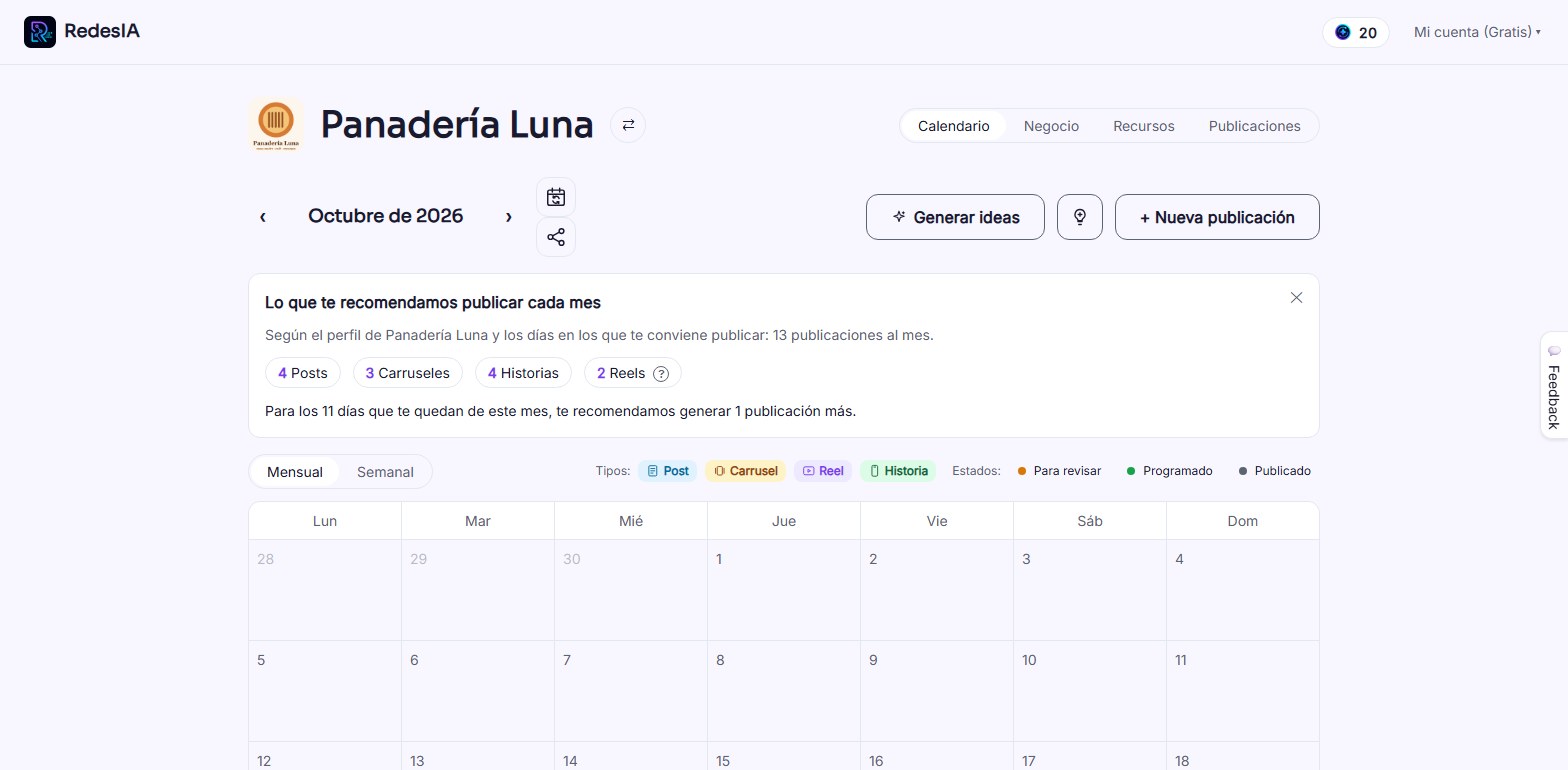Click the RedesIA logo icon
Screen dimensions: 1568x770
[x=40, y=32]
